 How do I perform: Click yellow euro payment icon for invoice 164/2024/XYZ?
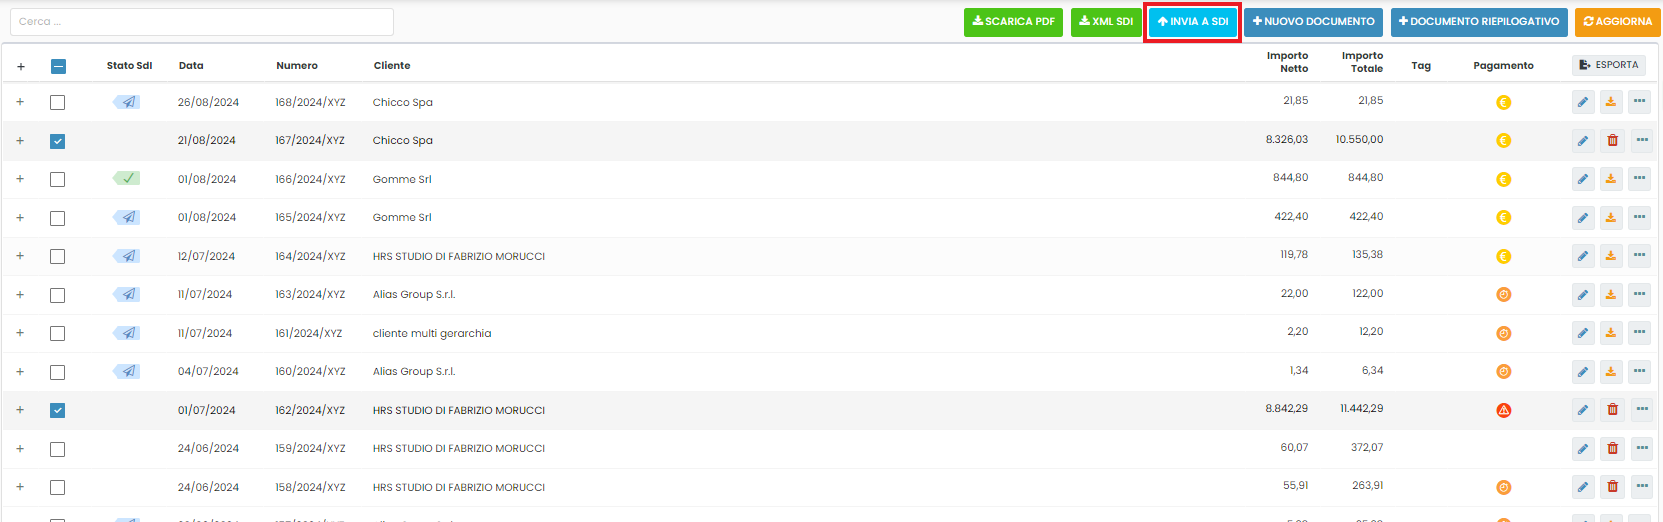tap(1503, 256)
